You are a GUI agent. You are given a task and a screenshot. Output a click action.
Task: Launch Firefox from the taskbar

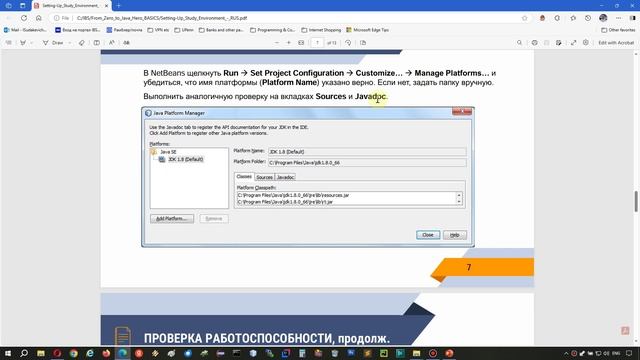(106, 353)
